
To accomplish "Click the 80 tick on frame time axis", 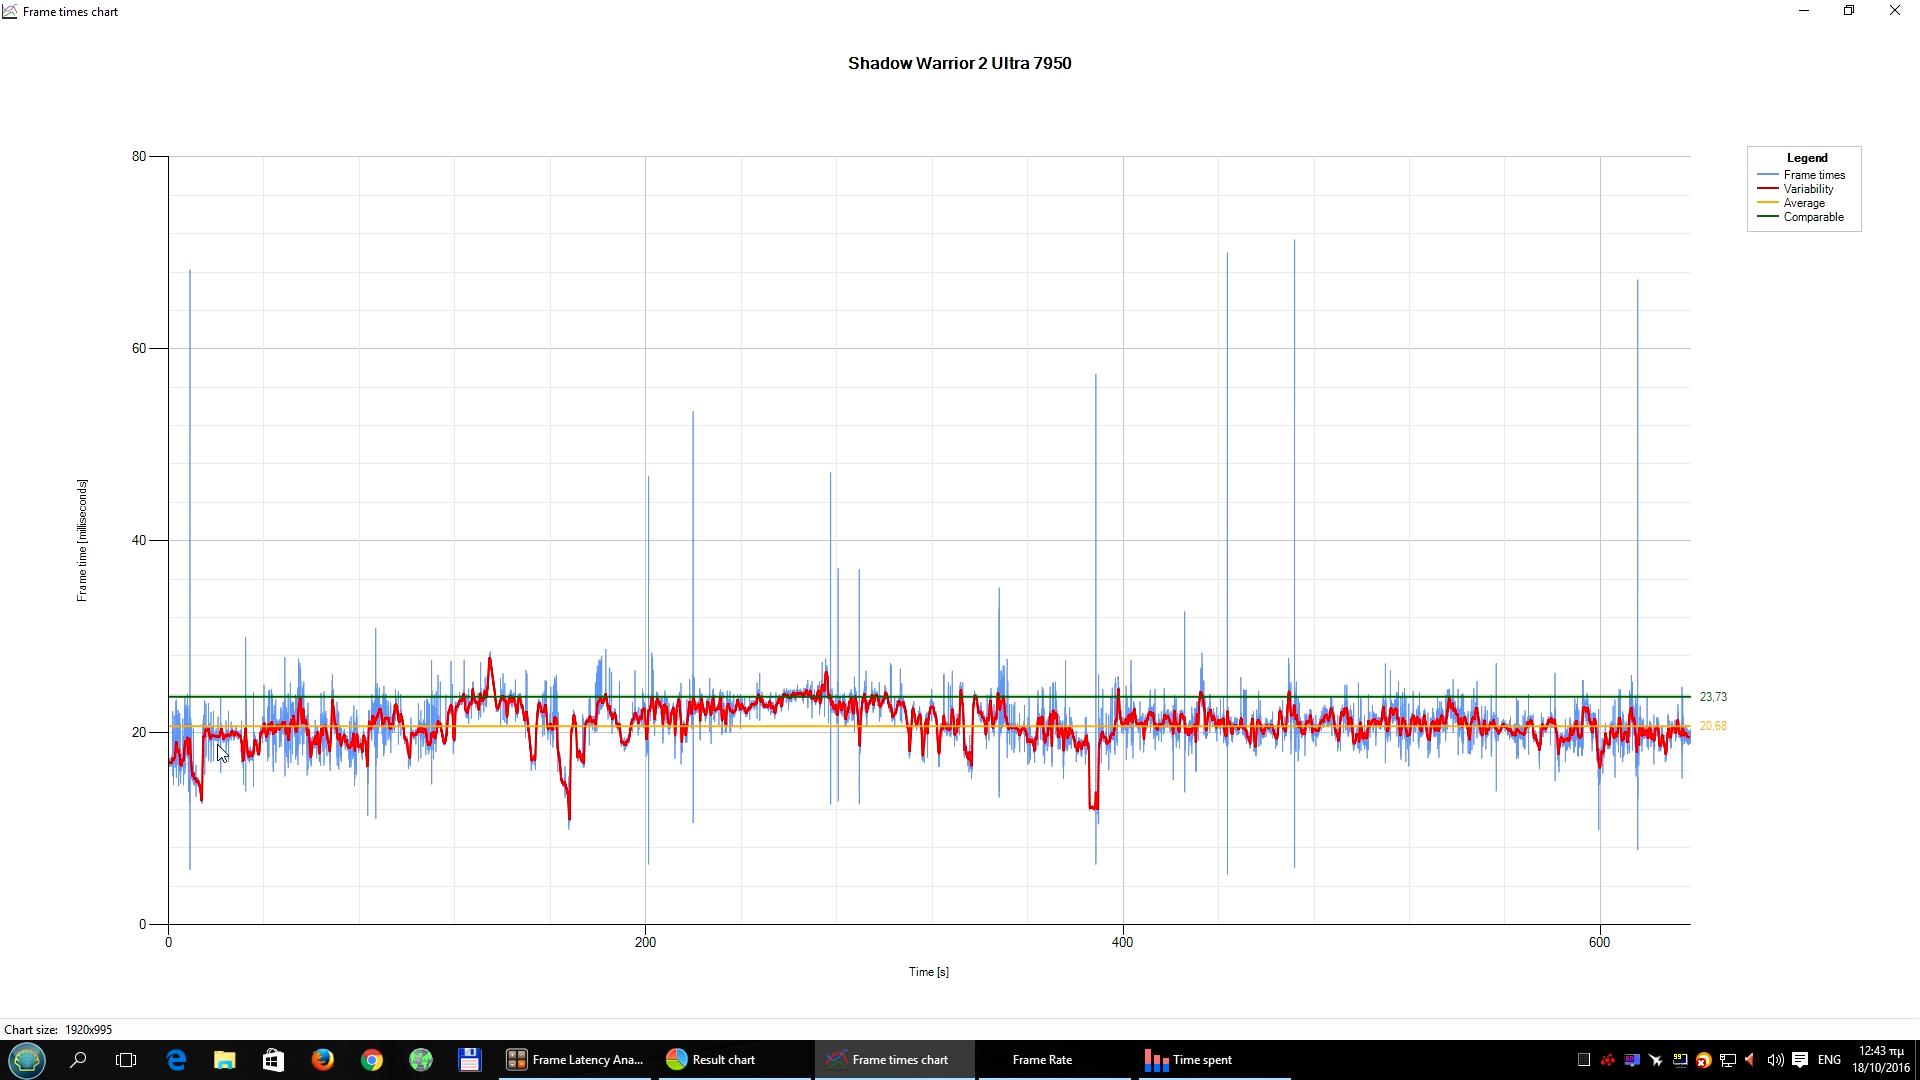I will 139,156.
